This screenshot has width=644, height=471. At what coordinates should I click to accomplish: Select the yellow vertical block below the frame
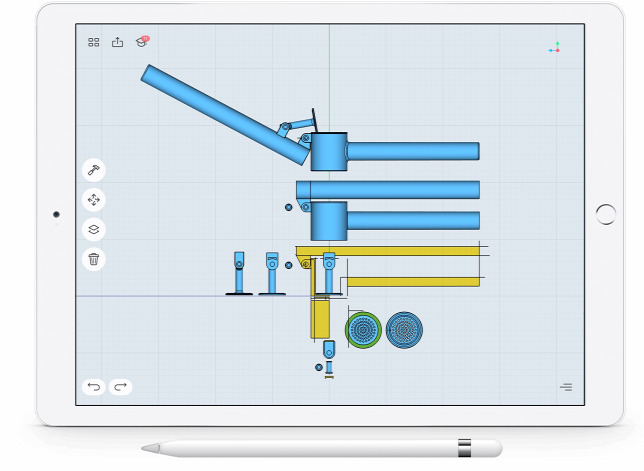(x=320, y=319)
